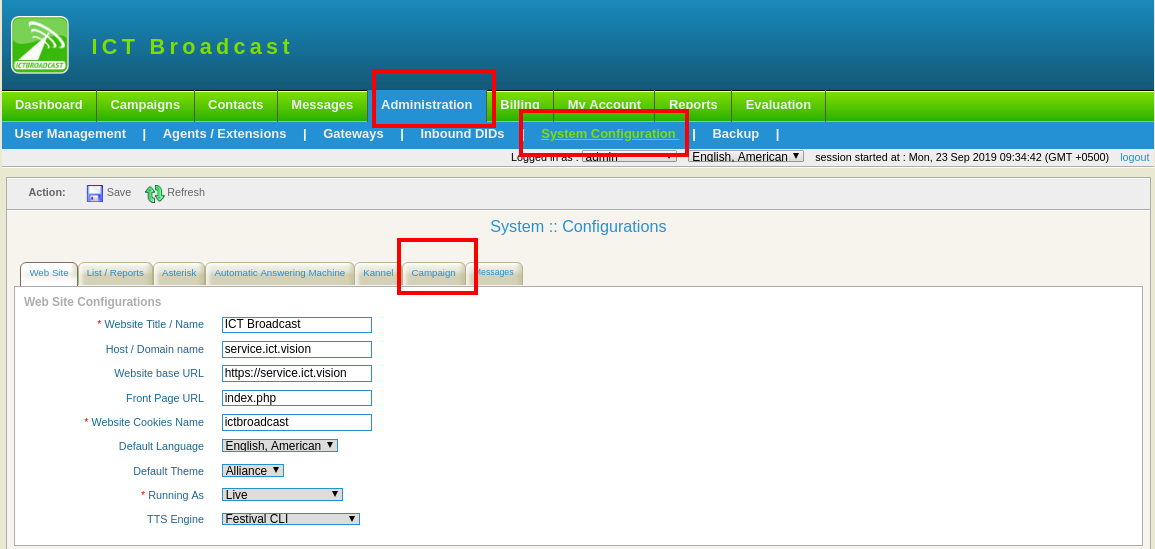The image size is (1155, 549).
Task: Switch to the Messages configuration tab
Action: click(494, 273)
